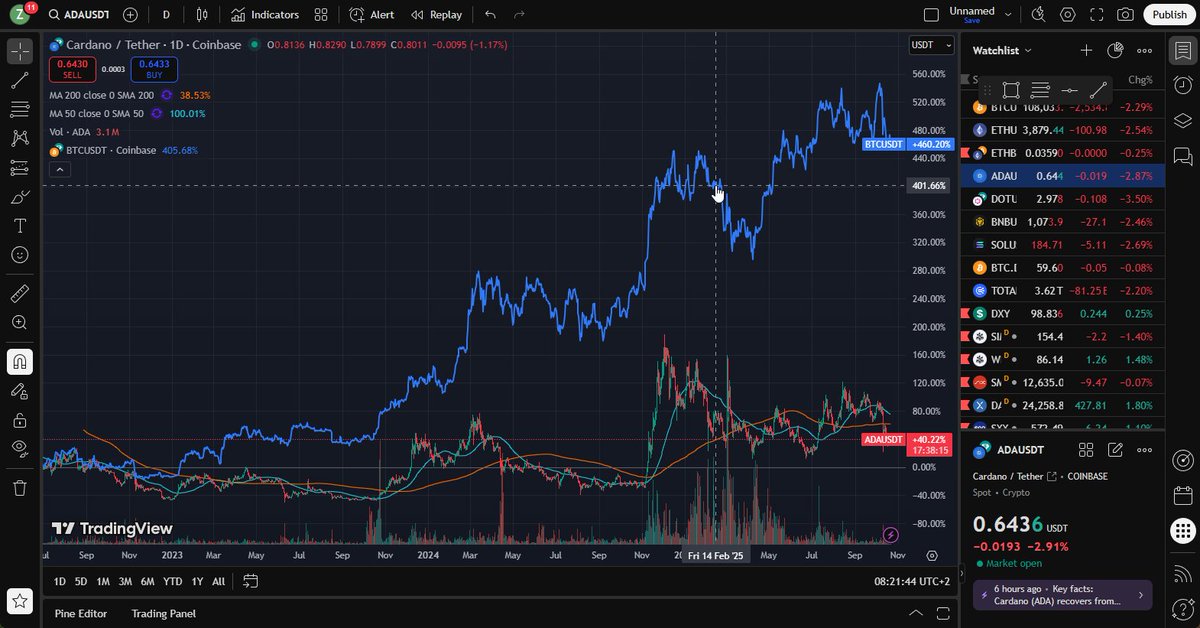Screen dimensions: 1200x628
Task: Select the ruler measure tool
Action: click(x=19, y=294)
